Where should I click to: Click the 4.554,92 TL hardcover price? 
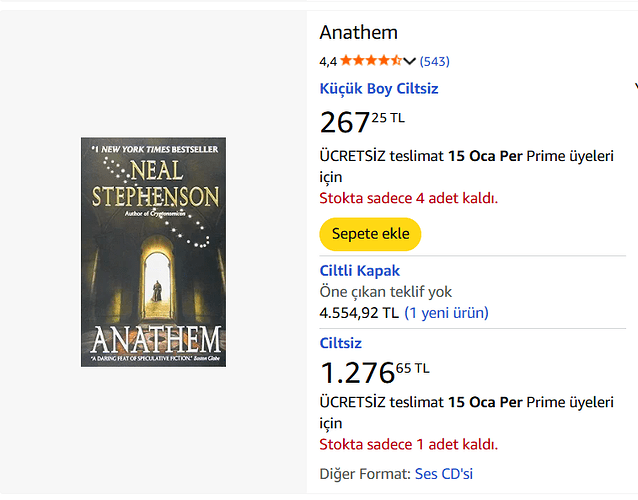[358, 313]
